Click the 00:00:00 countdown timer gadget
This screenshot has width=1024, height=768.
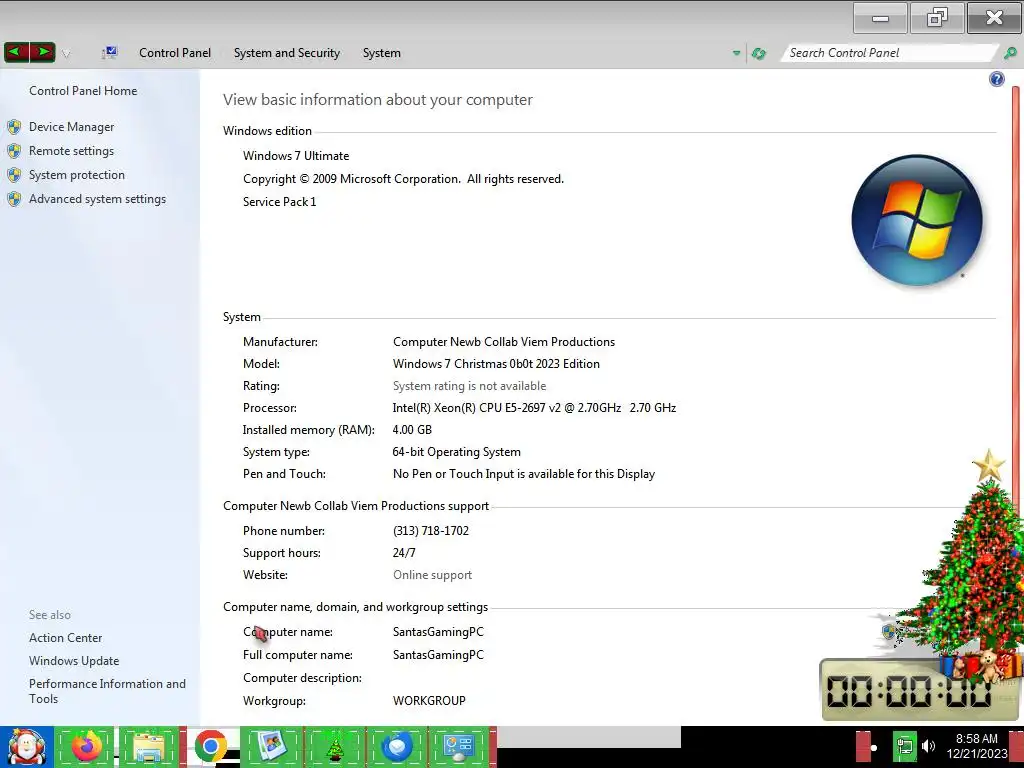click(909, 691)
